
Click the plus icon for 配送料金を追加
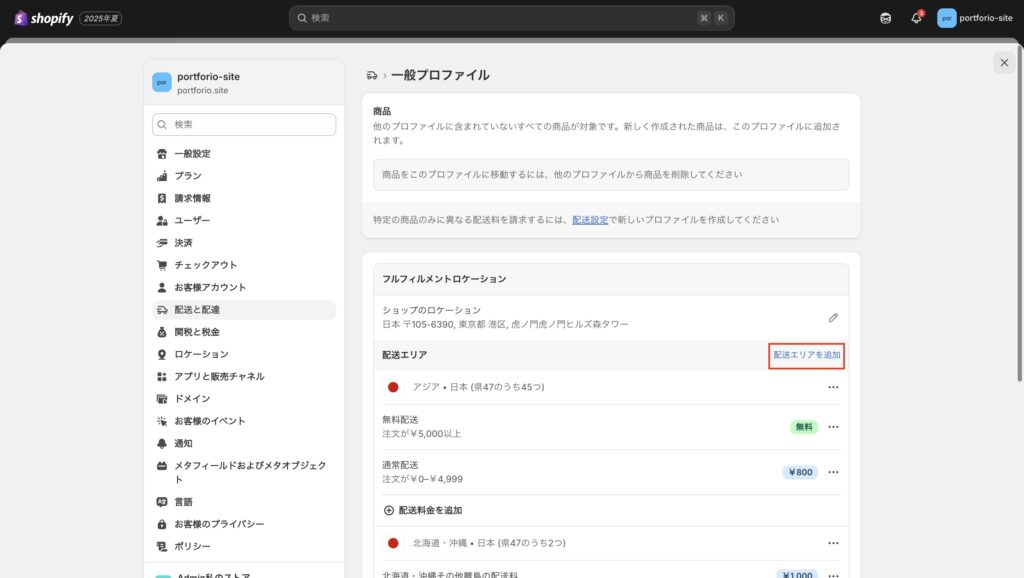389,510
